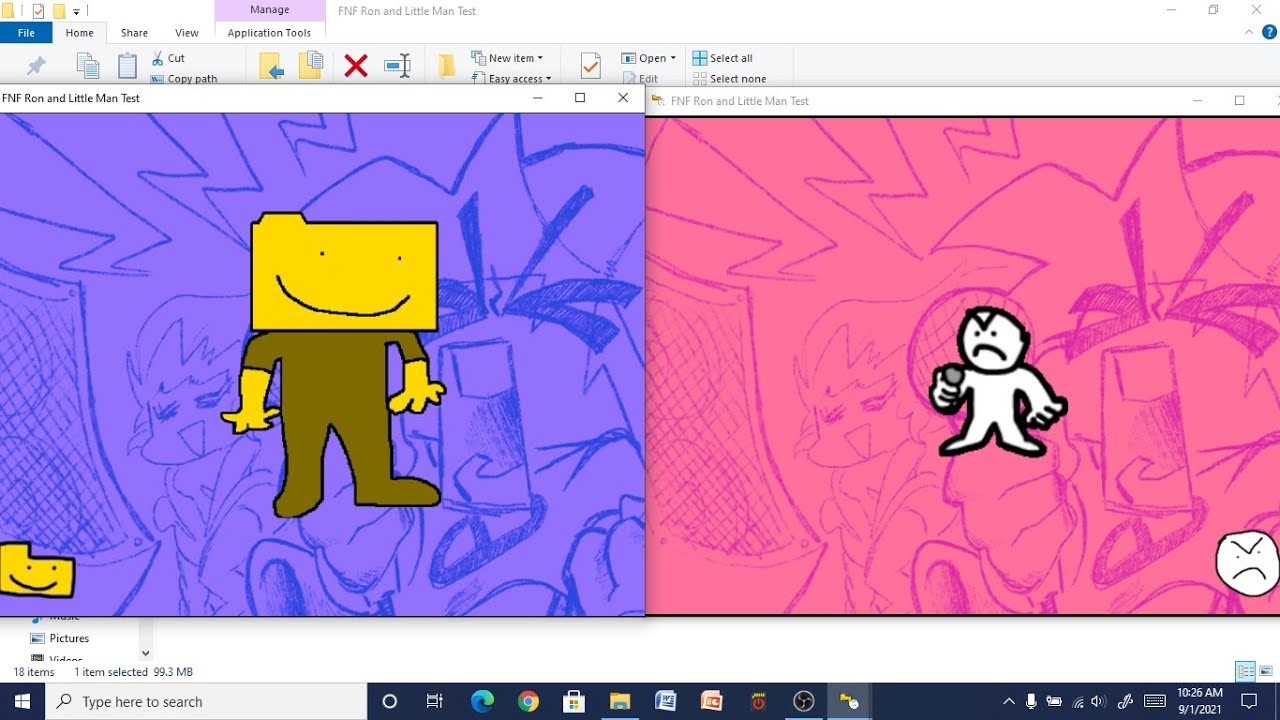Open Microsoft Word from taskbar
The image size is (1280, 720).
tap(666, 701)
